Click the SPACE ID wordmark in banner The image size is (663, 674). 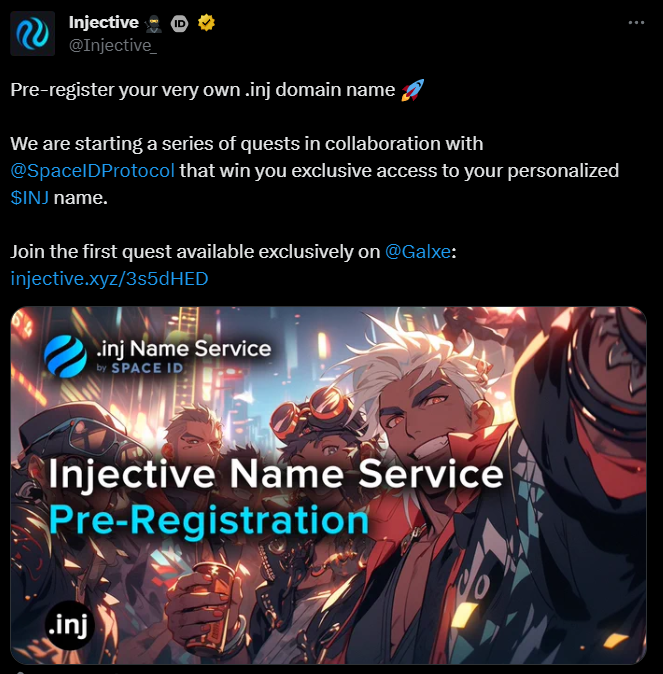coord(147,368)
